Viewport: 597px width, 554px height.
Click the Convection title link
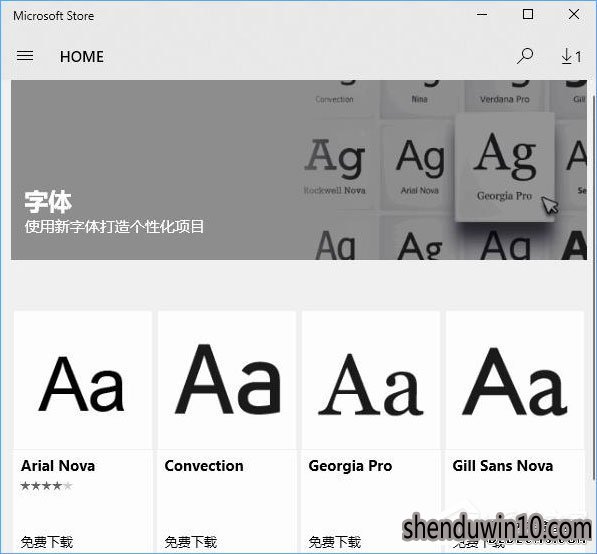pos(204,466)
